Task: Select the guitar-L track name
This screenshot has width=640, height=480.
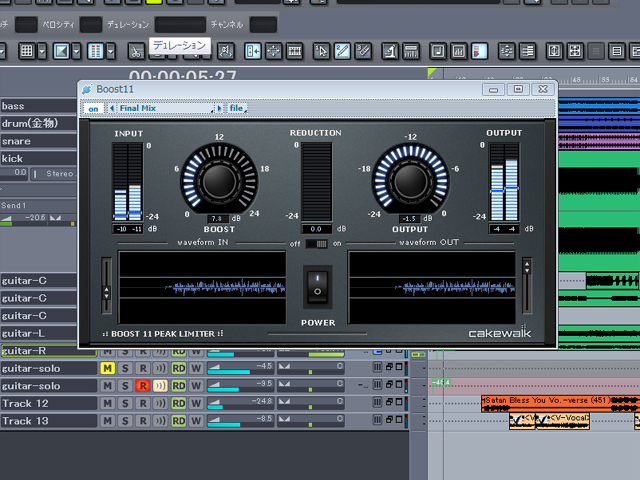Action: point(38,333)
